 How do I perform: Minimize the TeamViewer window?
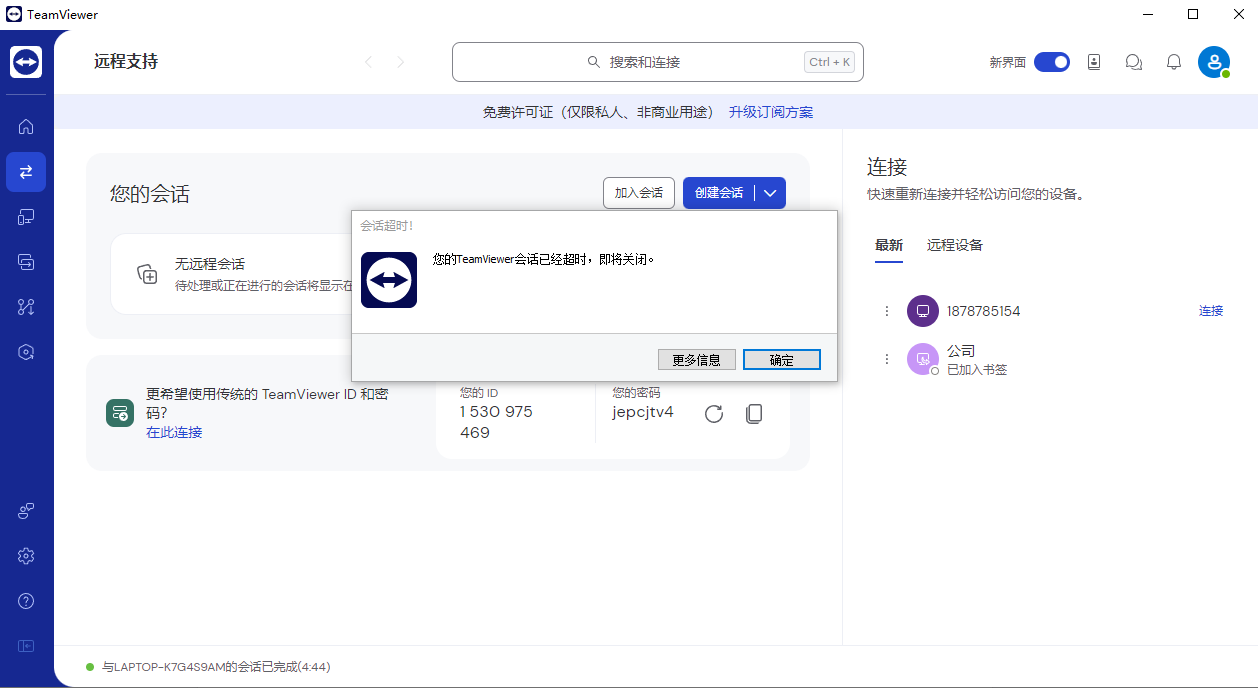pyautogui.click(x=1147, y=14)
